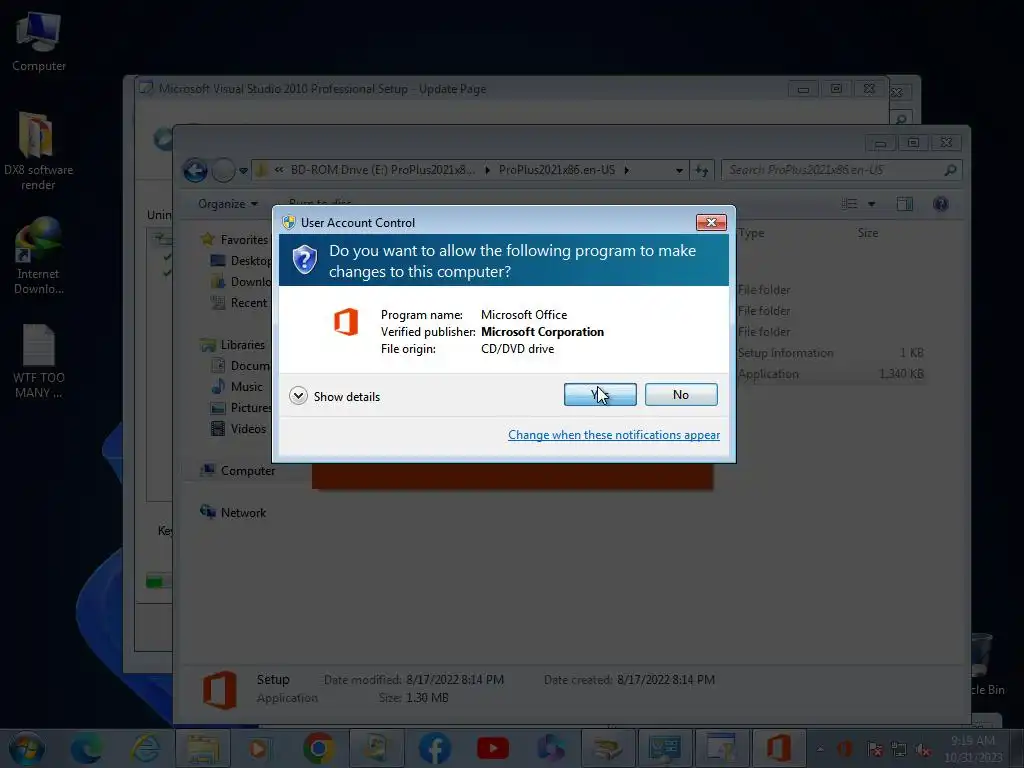The width and height of the screenshot is (1024, 768).
Task: Open the address bar history dropdown arrow
Action: [x=679, y=170]
